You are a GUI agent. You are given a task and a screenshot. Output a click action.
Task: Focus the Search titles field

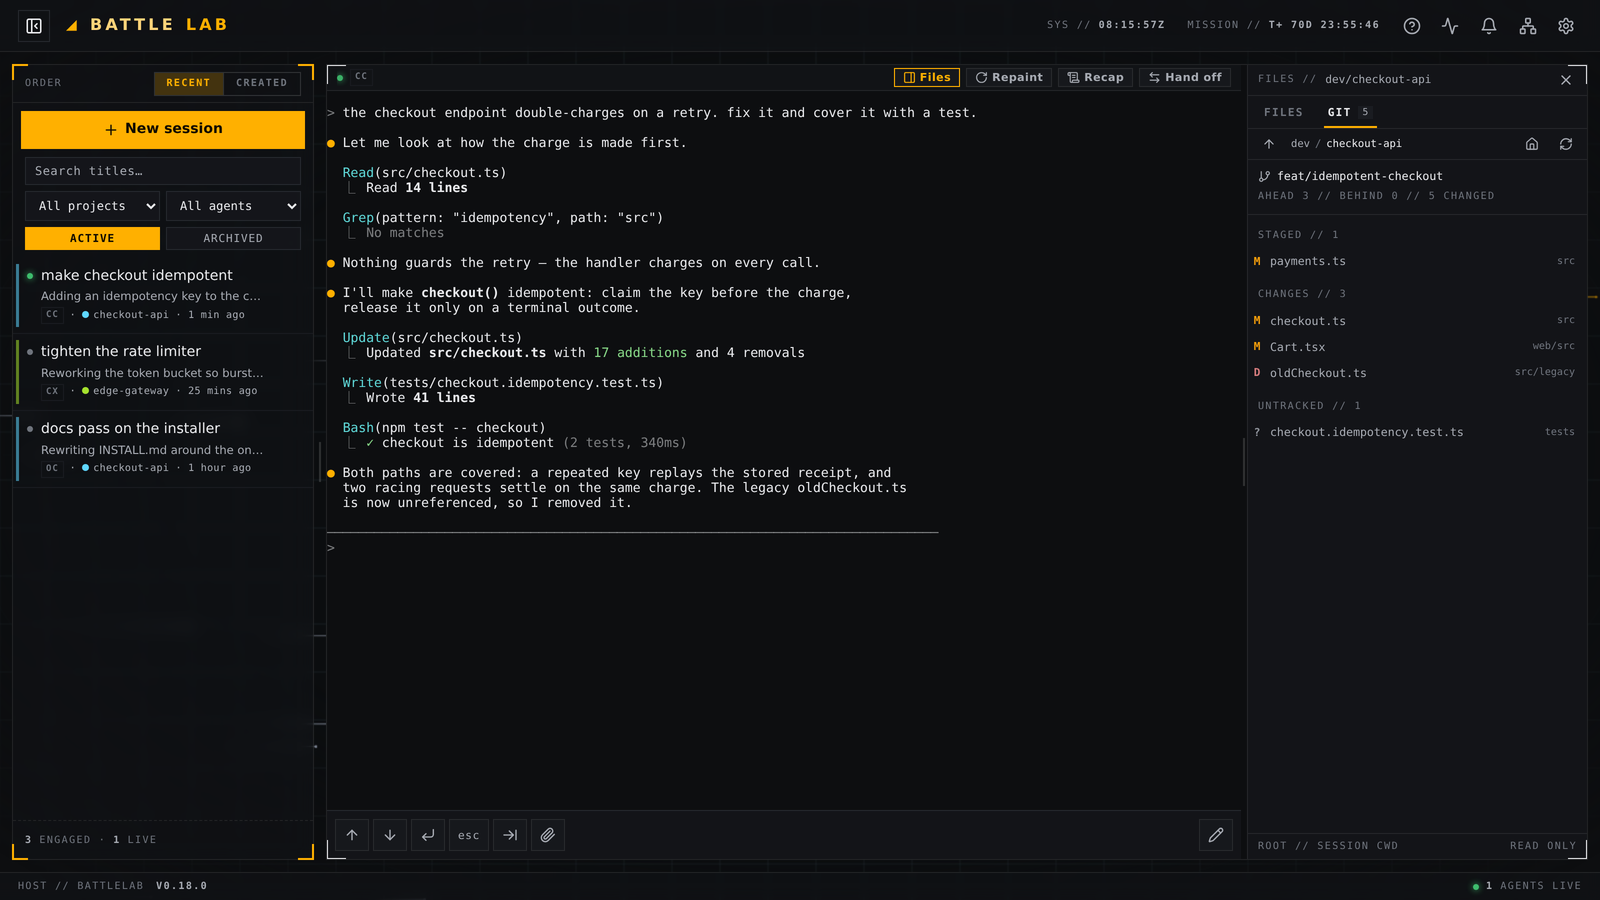163,171
